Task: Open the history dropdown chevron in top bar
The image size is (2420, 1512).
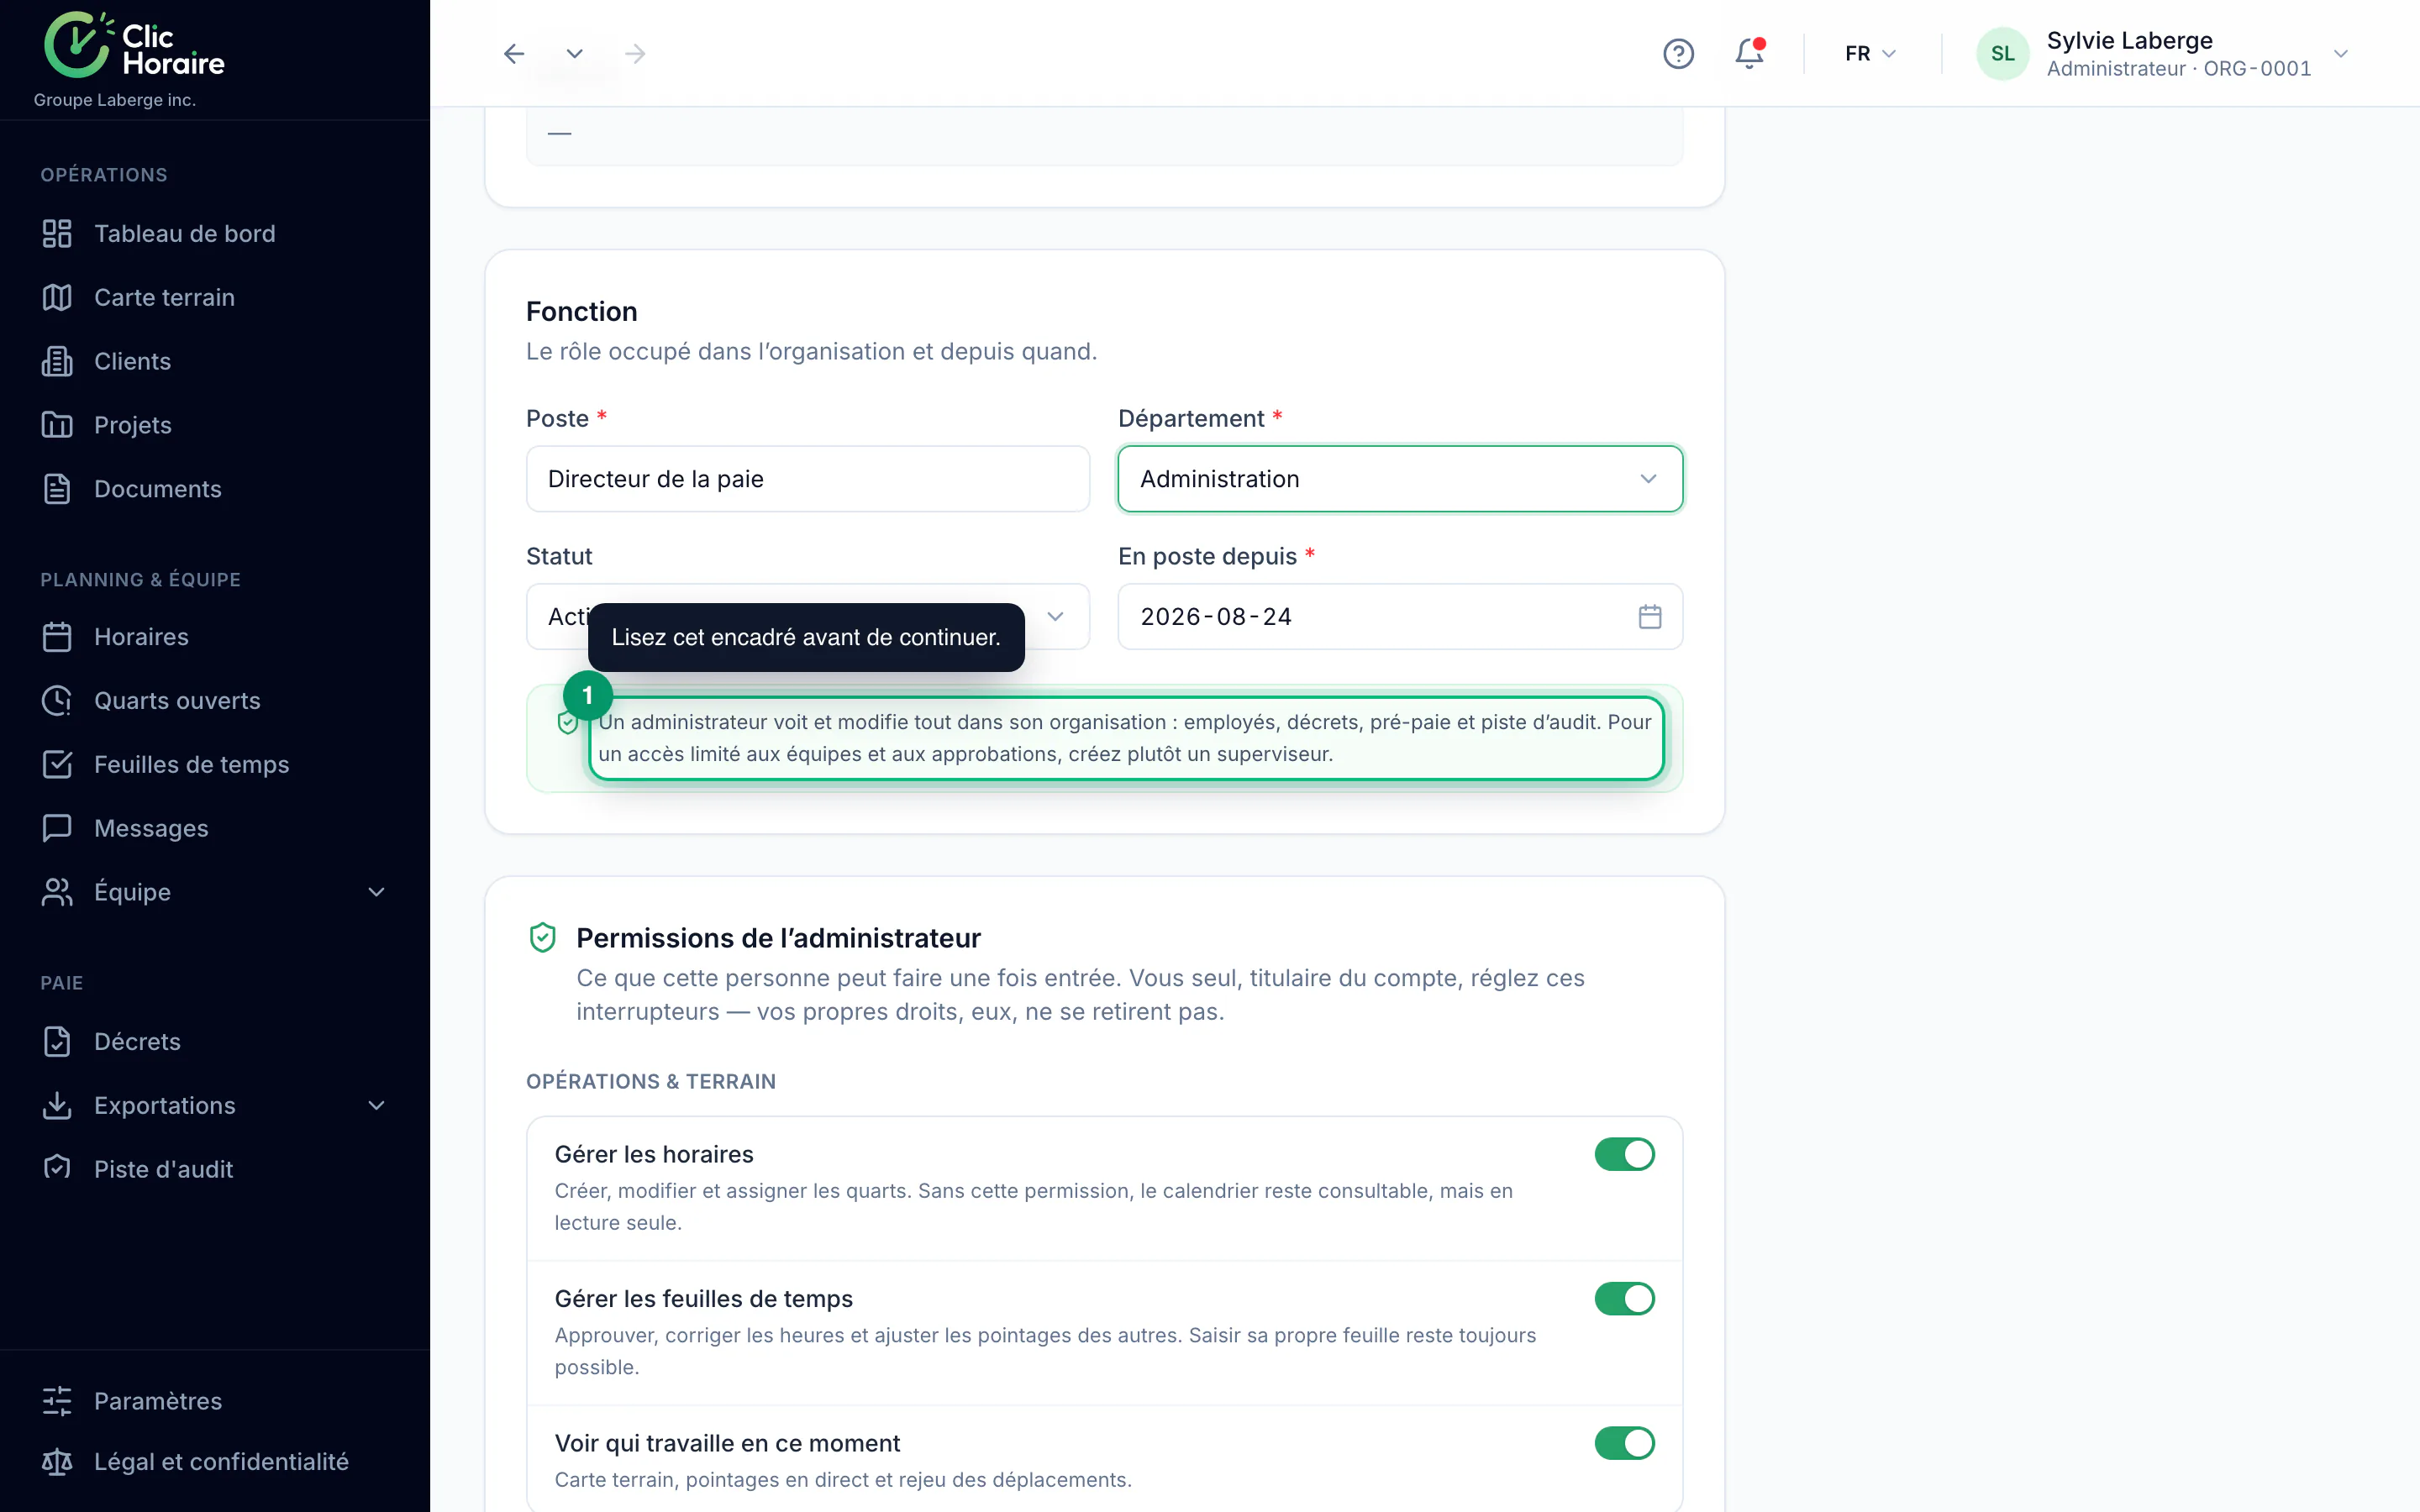Action: pyautogui.click(x=575, y=53)
